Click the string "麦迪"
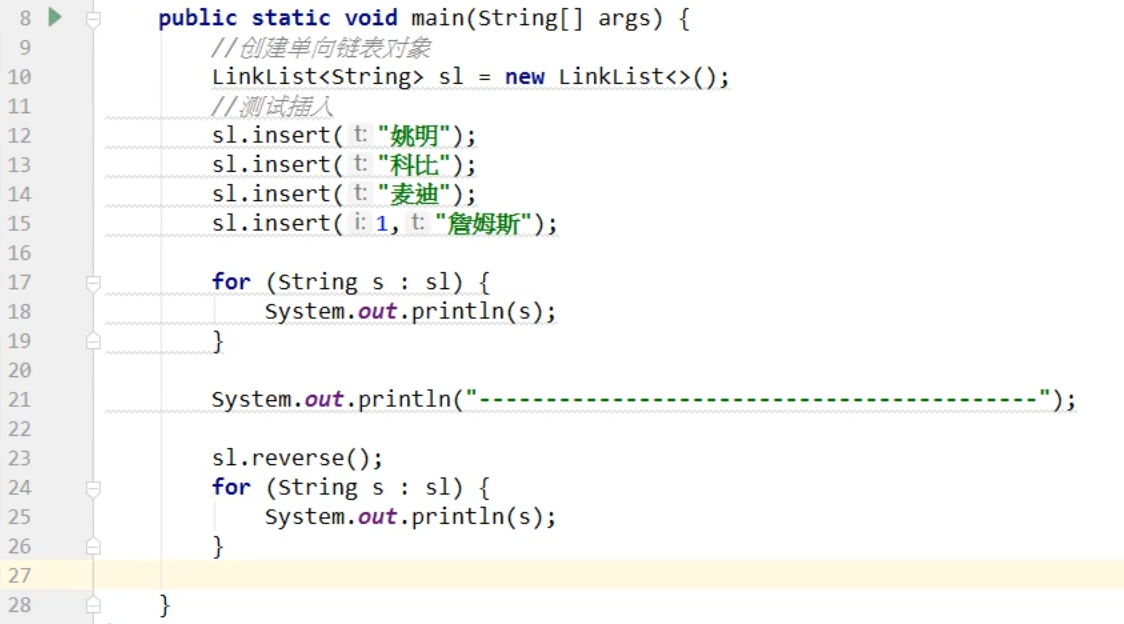 (x=414, y=194)
